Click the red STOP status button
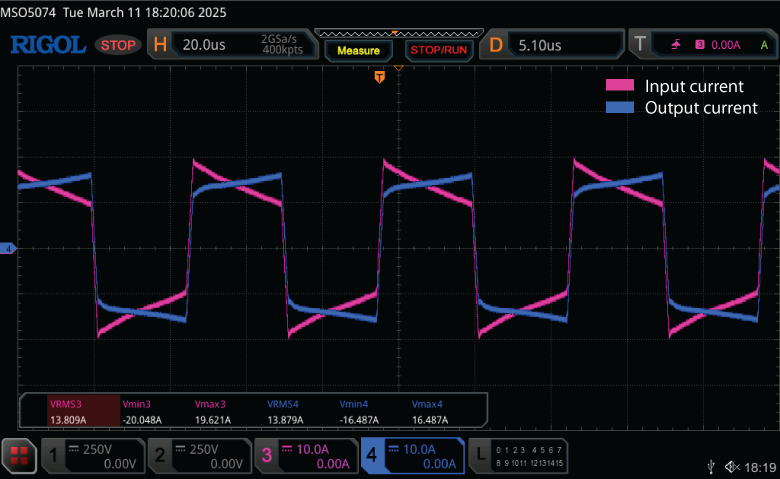This screenshot has height=479, width=780. point(119,45)
